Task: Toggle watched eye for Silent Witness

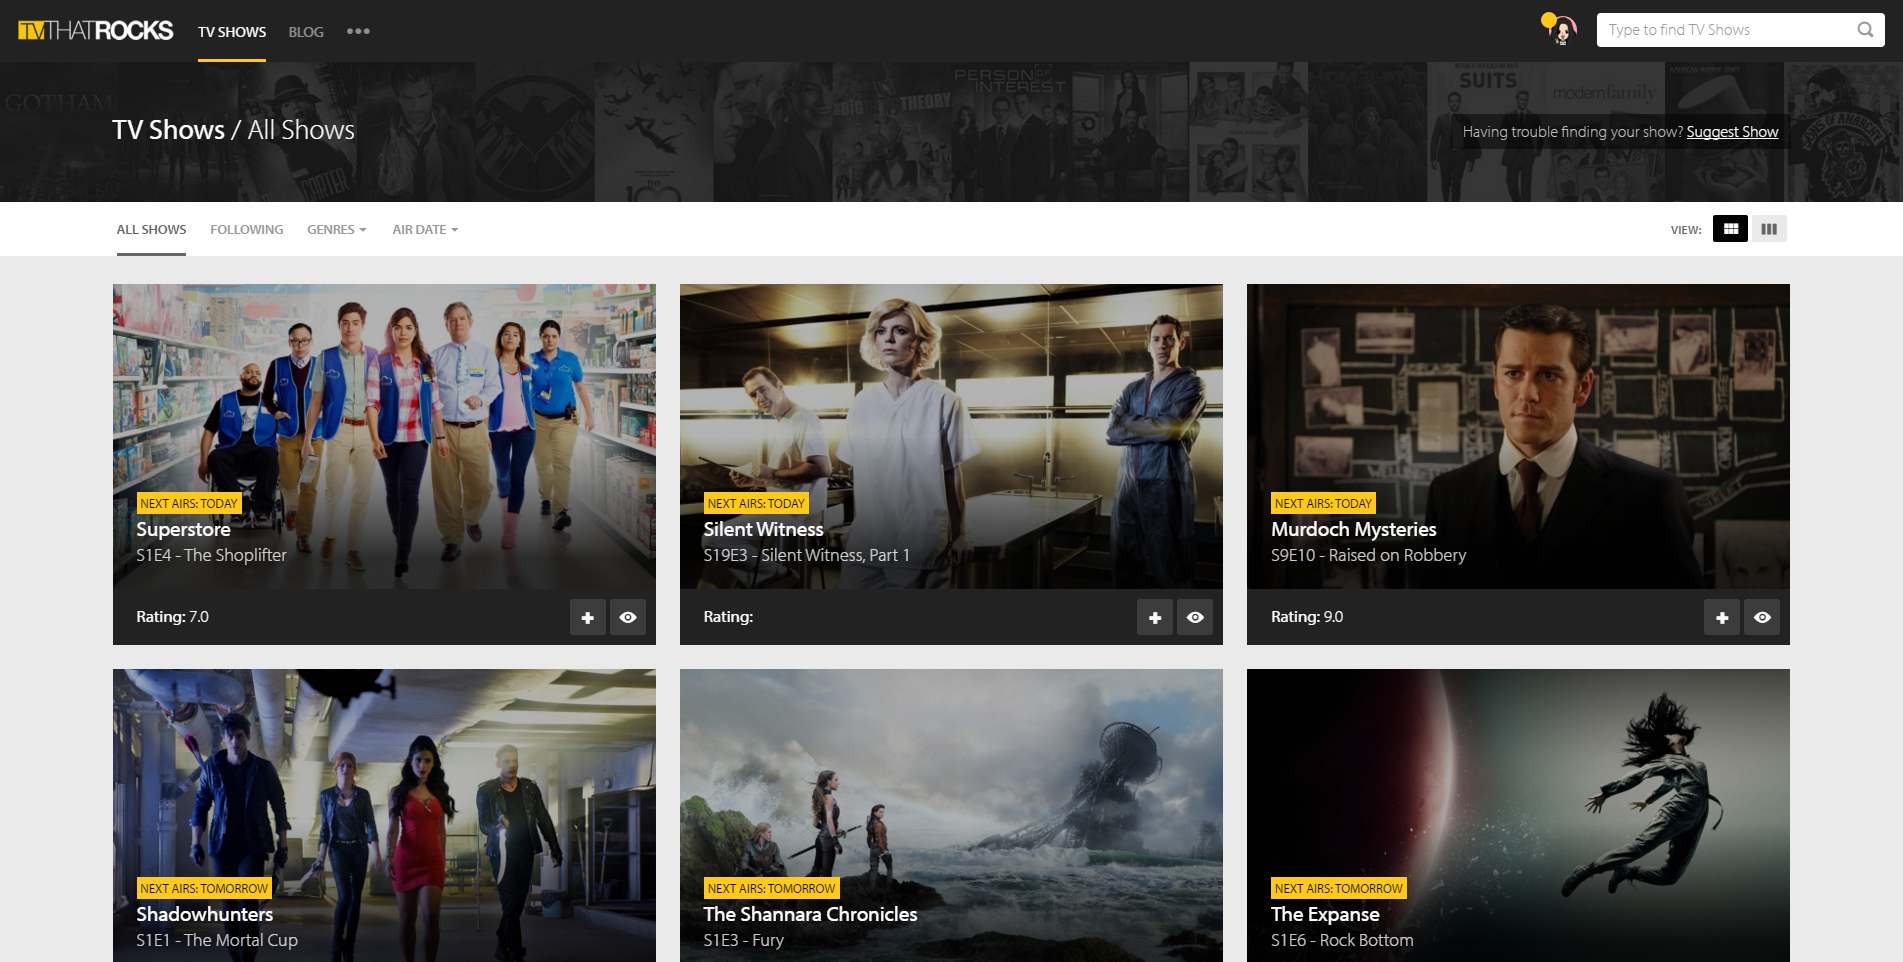Action: pos(1195,617)
